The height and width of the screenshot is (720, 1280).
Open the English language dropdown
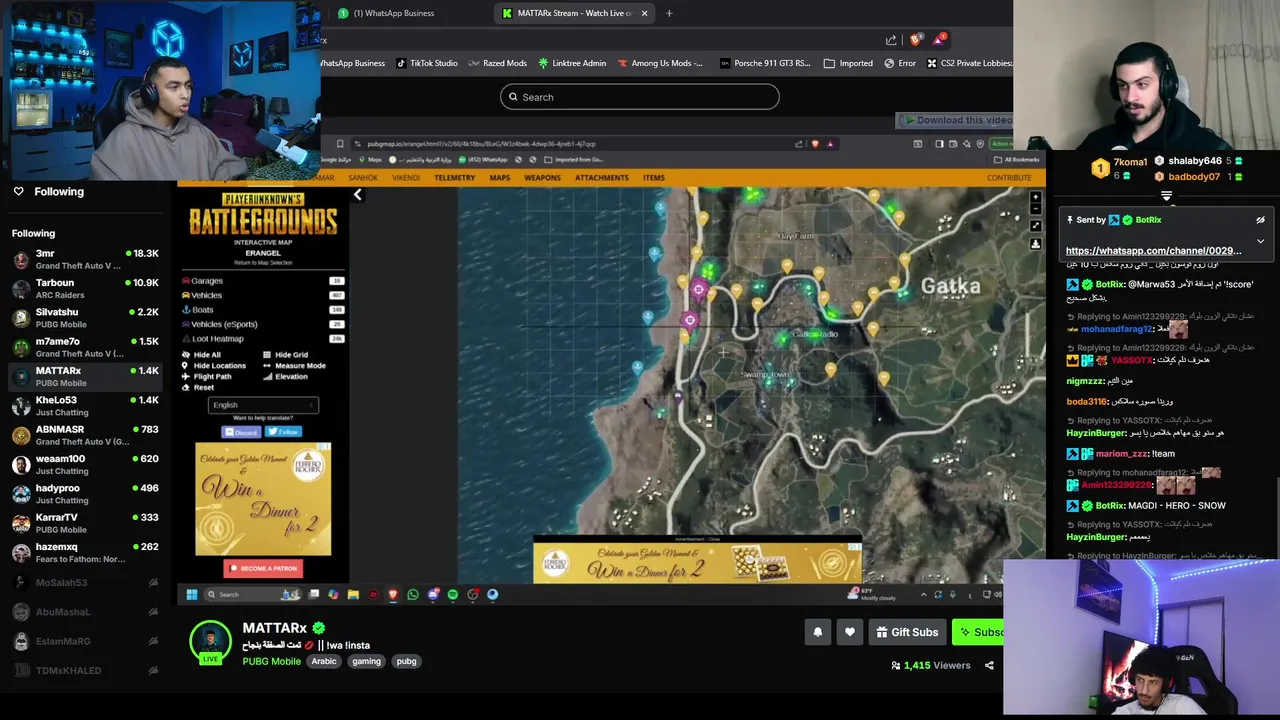point(263,405)
